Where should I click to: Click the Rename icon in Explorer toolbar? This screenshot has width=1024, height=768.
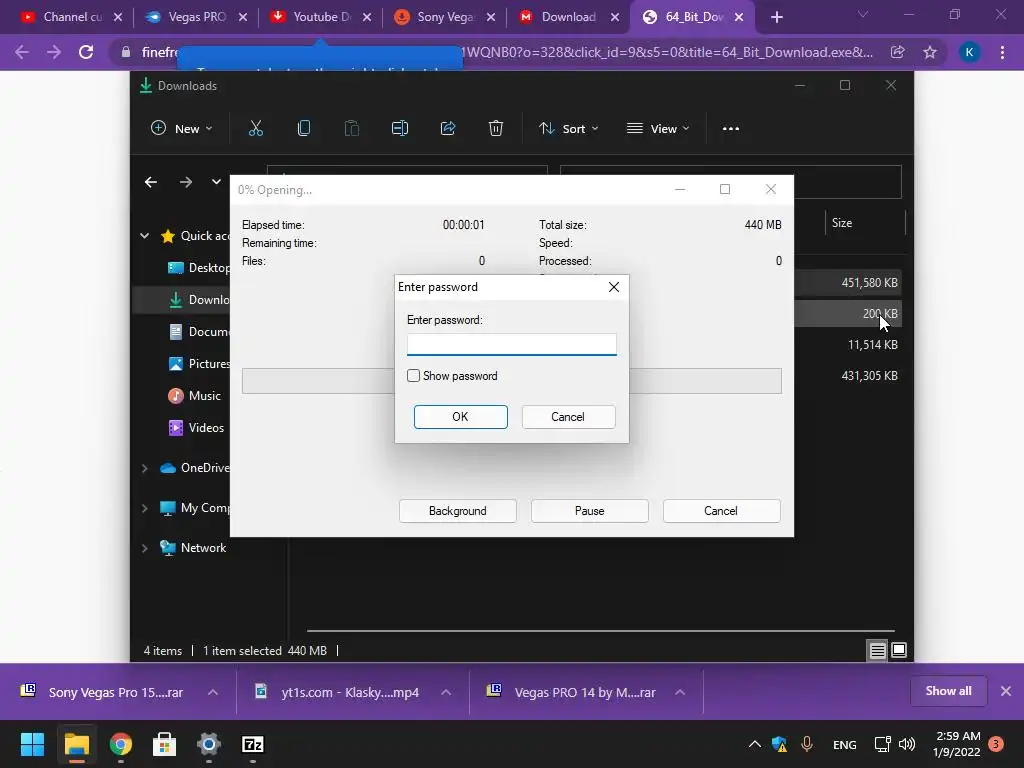click(x=400, y=129)
